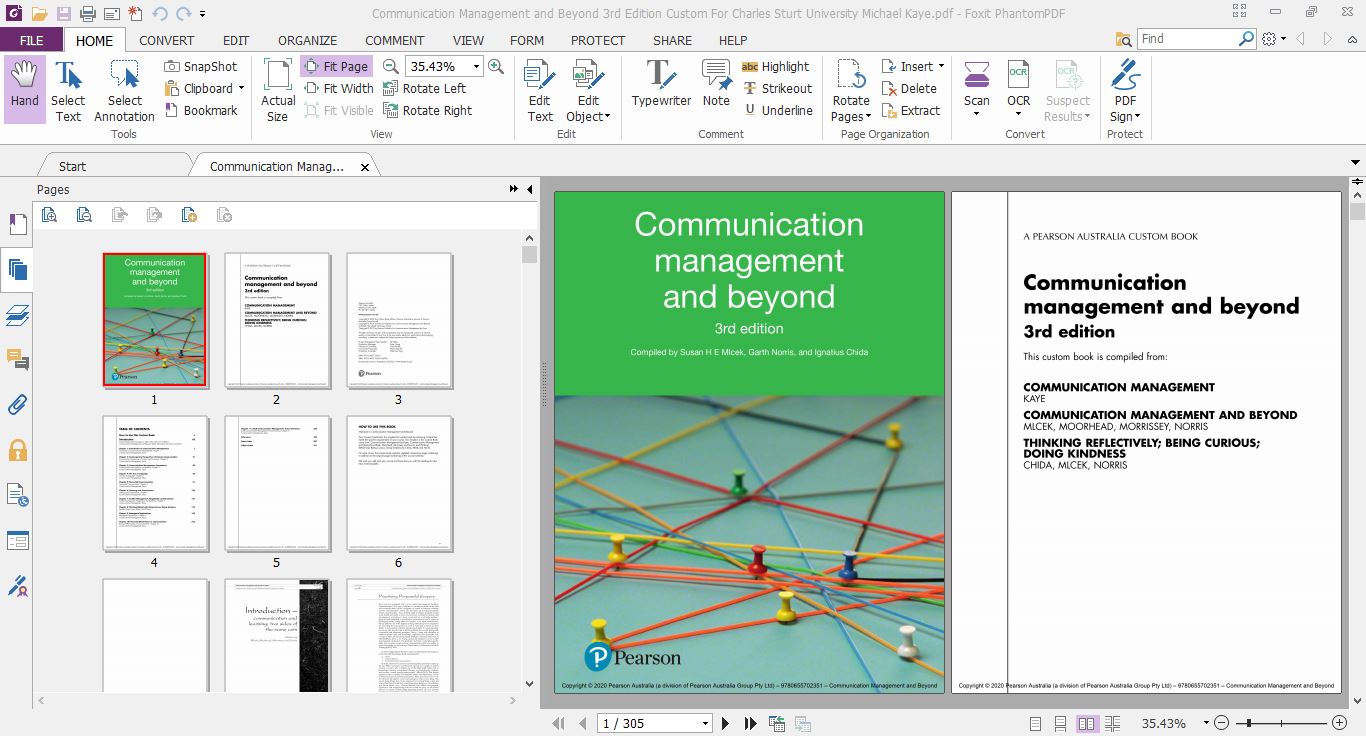
Task: Apply the Strikeout markup tool
Action: (777, 88)
